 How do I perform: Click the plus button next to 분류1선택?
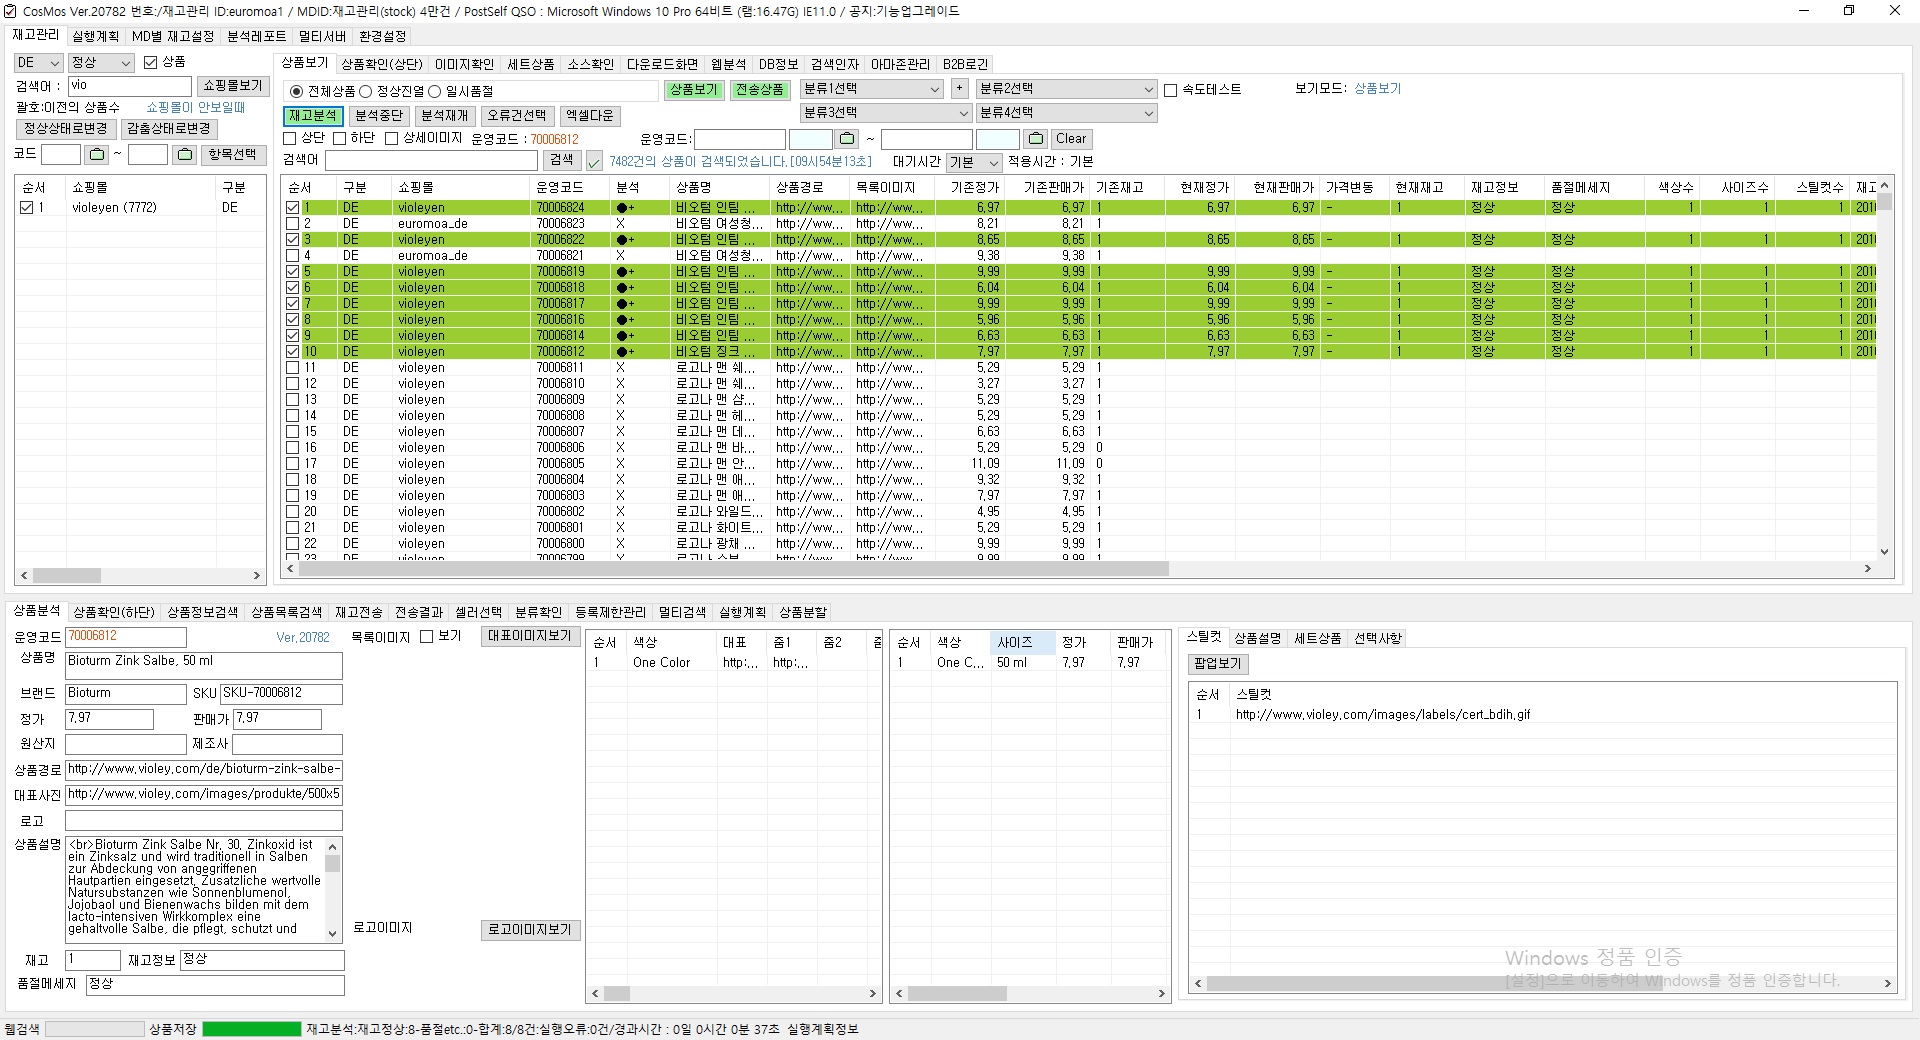959,89
